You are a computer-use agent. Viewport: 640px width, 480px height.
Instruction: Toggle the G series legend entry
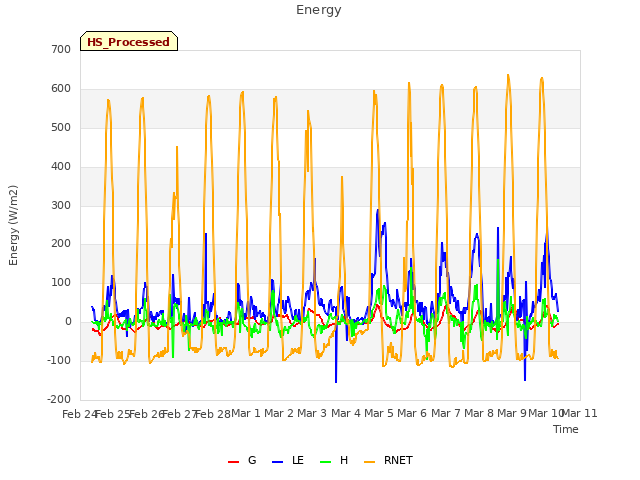point(242,460)
